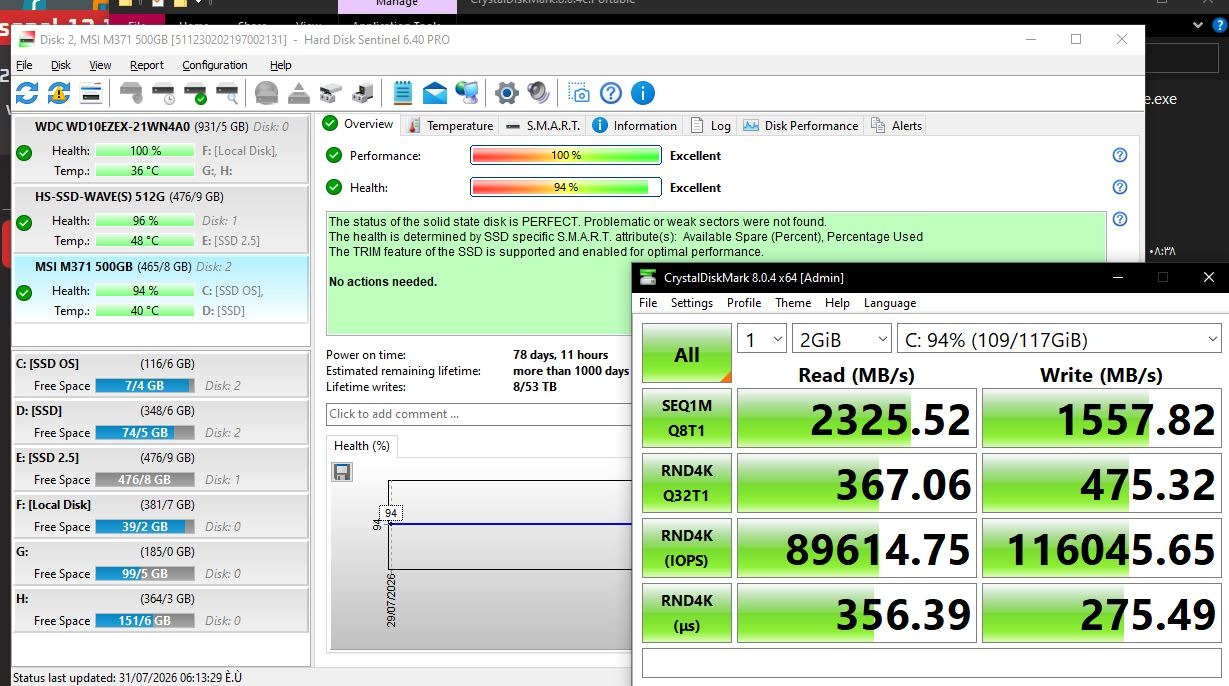
Task: Open the Theme menu in CrystalDiskMark
Action: (793, 302)
